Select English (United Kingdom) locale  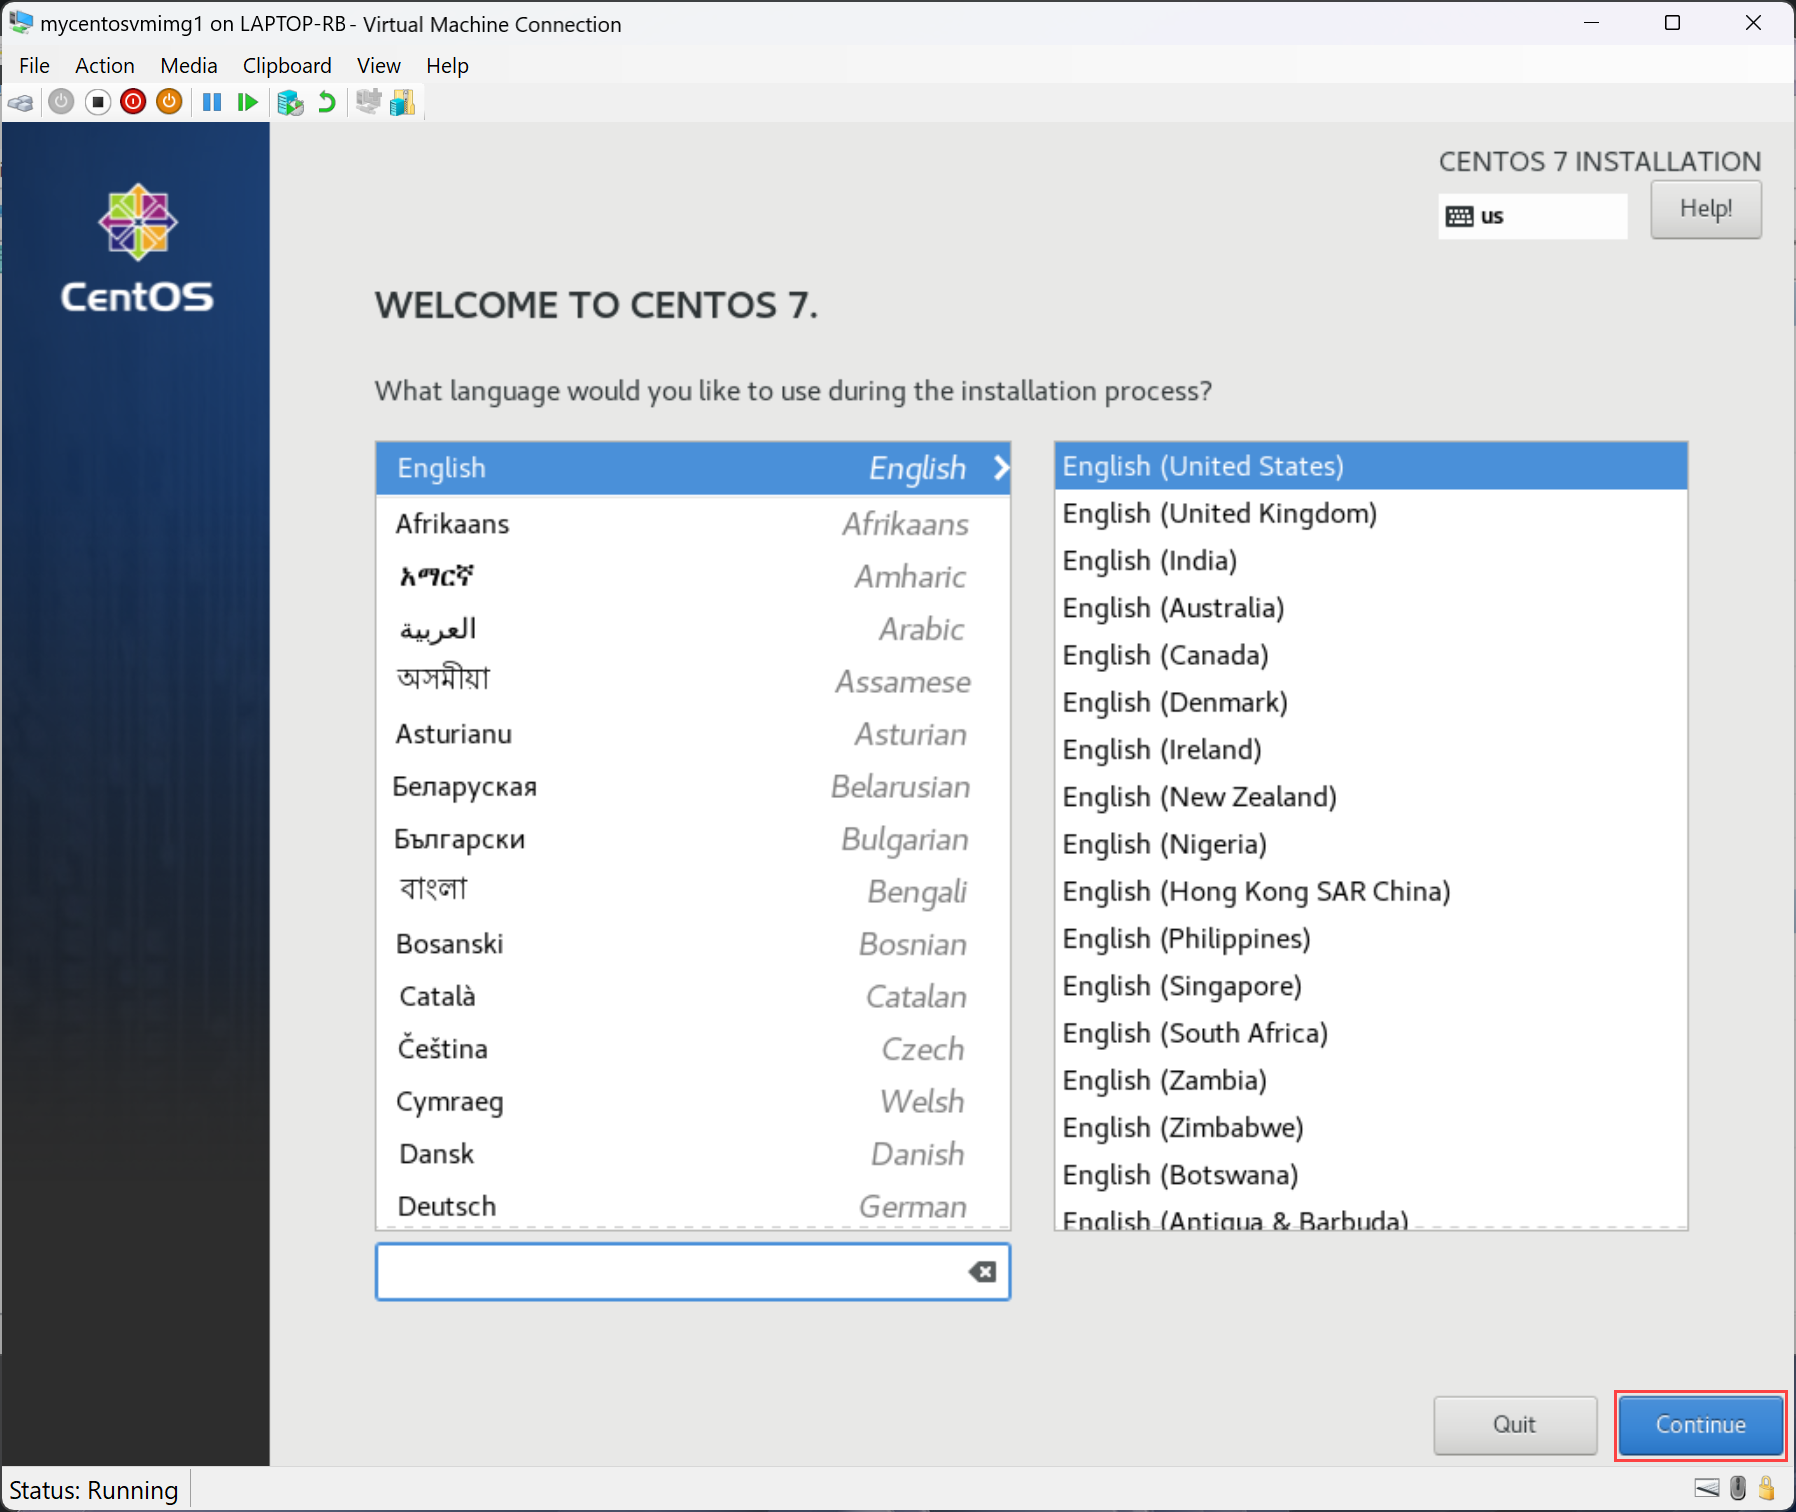[1219, 513]
